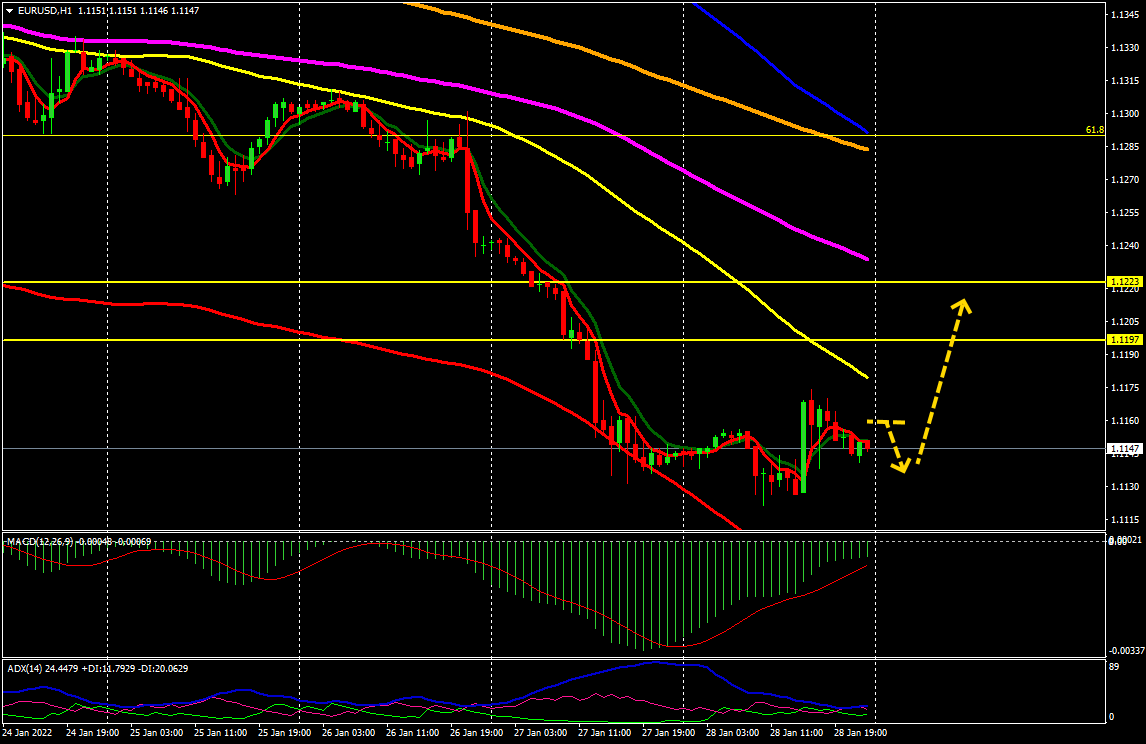Select the 24 Jan 2022 time label
This screenshot has width=1146, height=744.
click(27, 732)
